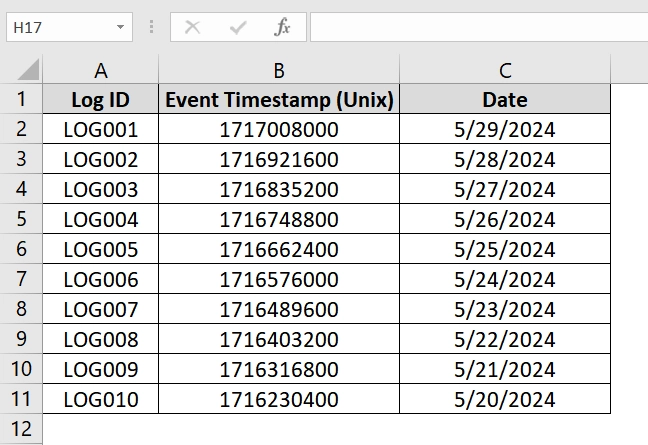Click the Insert Function fx icon

click(x=282, y=27)
